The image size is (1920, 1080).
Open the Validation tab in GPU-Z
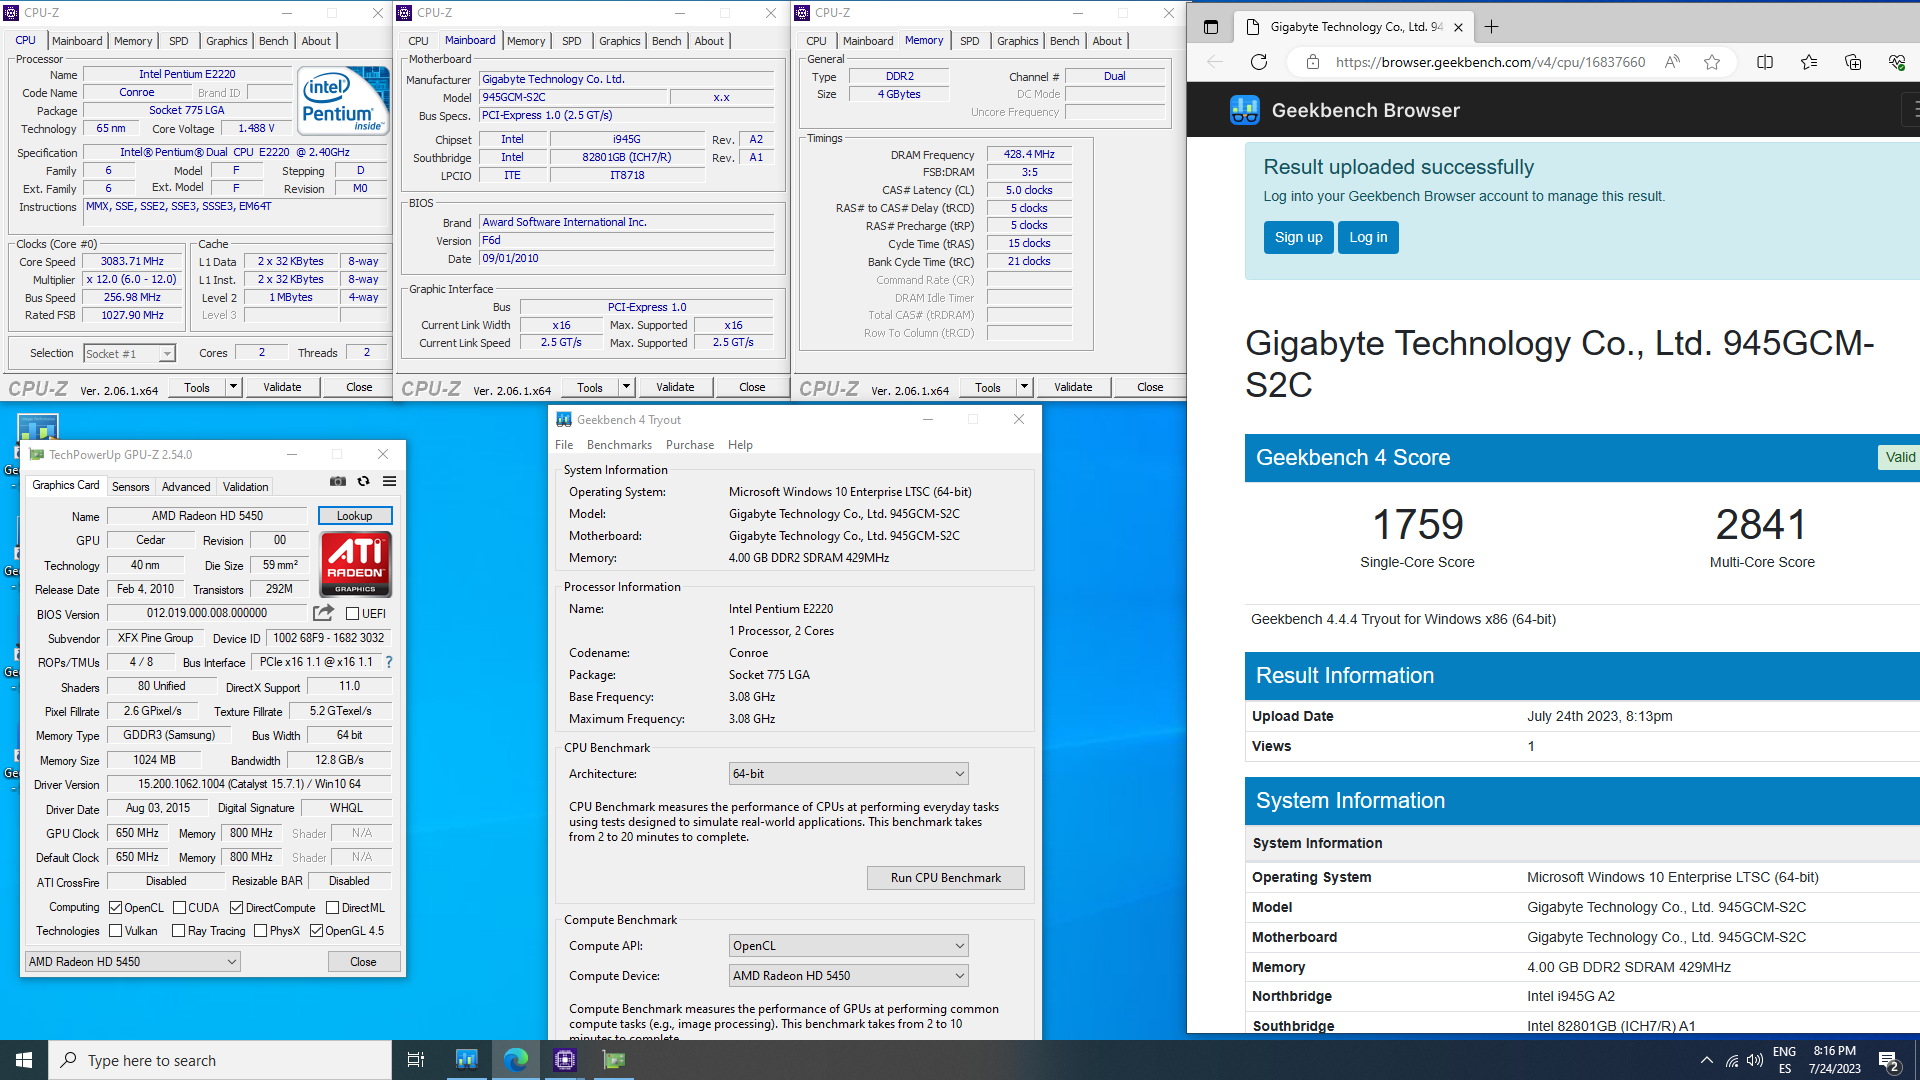(x=245, y=487)
